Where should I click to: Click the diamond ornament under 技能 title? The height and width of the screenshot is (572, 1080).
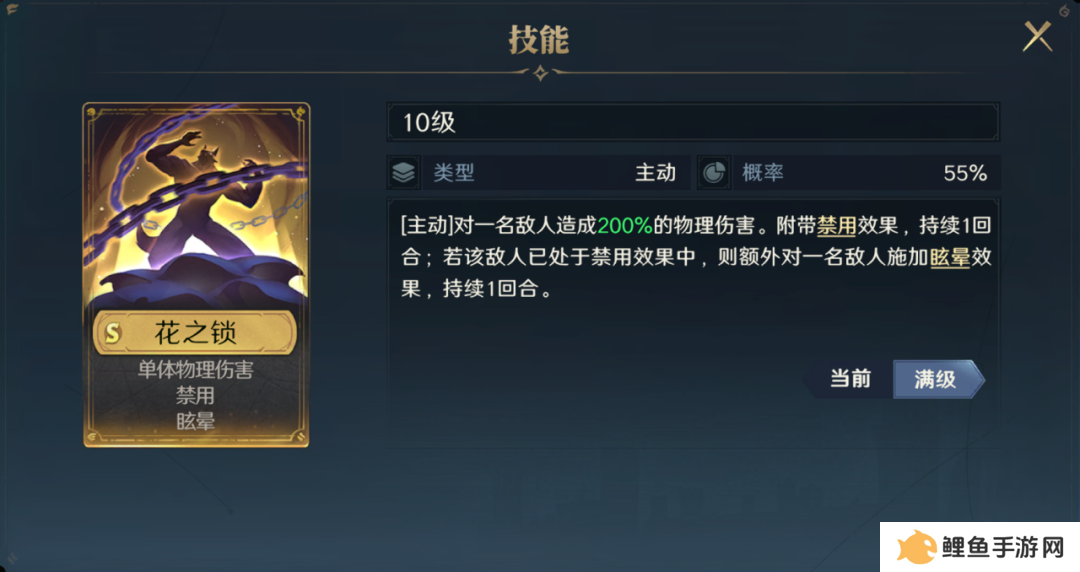pos(541,72)
